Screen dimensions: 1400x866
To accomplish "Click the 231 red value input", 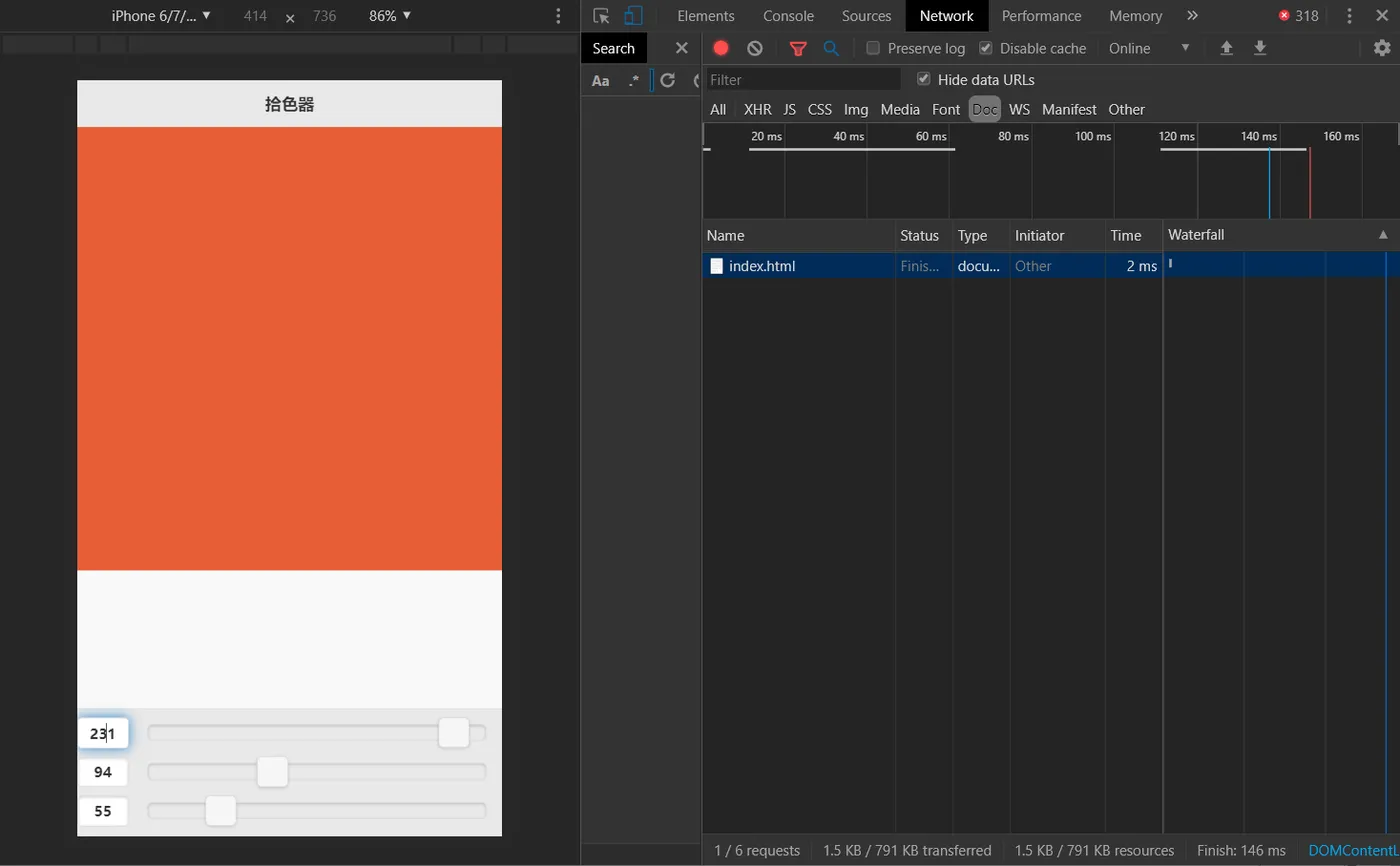I will (x=103, y=733).
